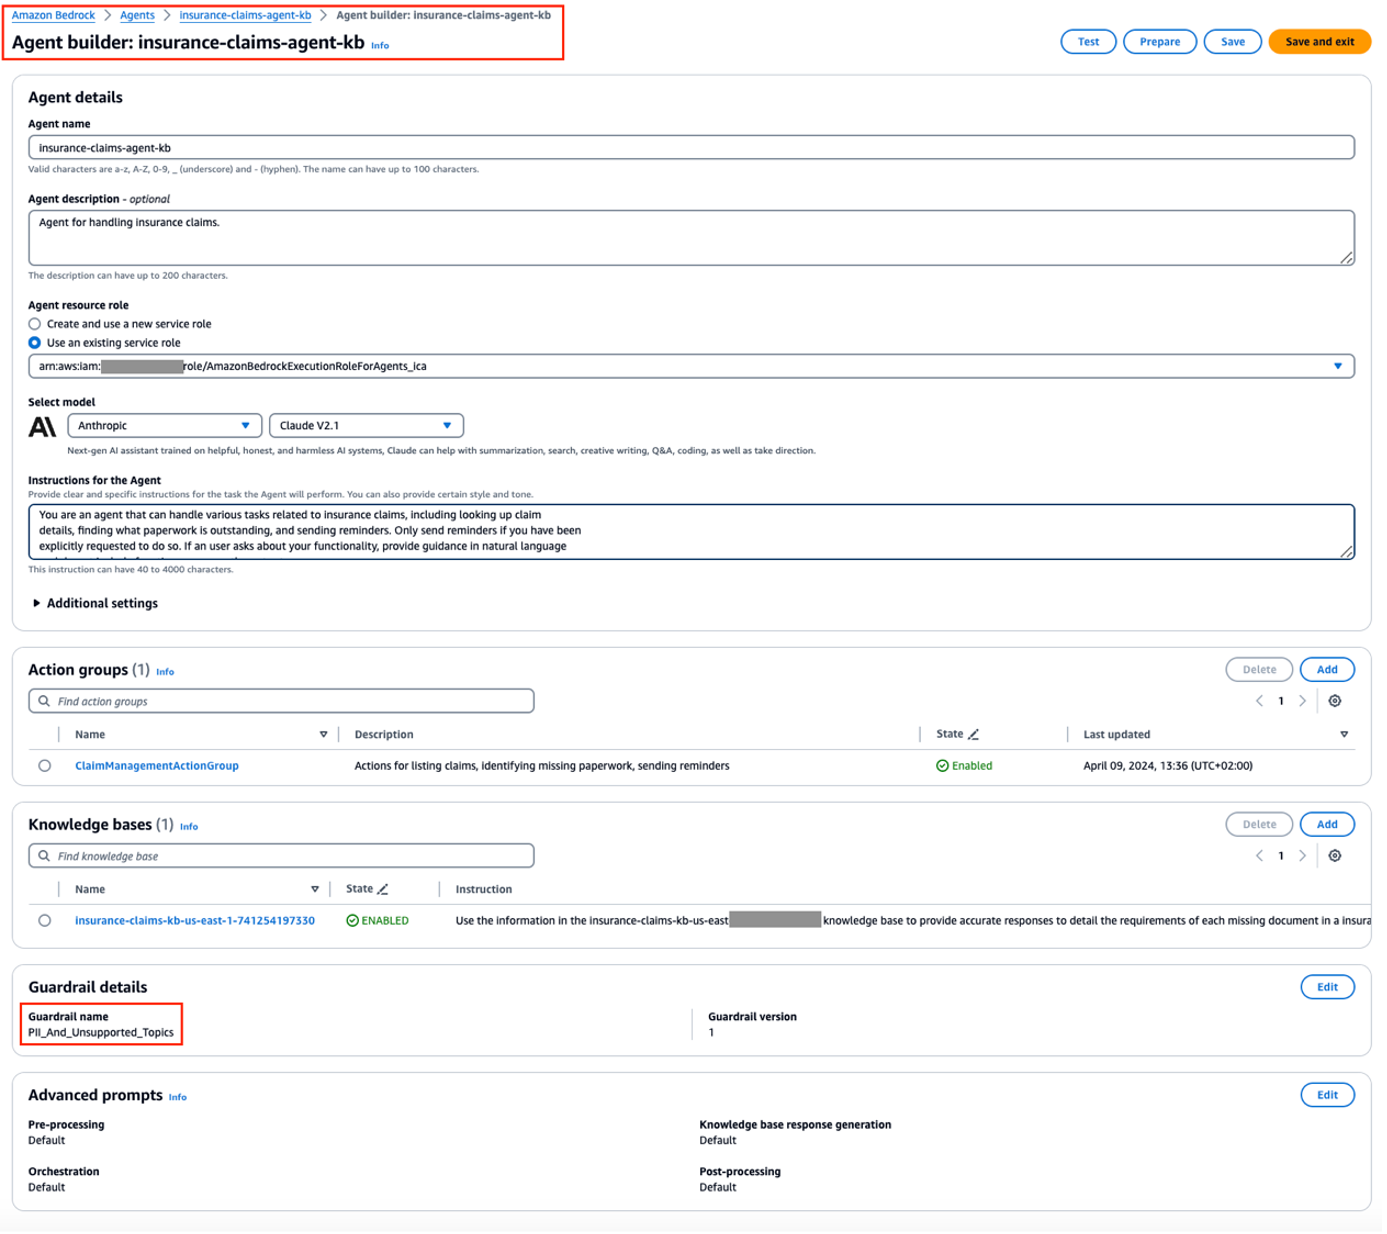1387x1234 pixels.
Task: Click the Anthropic logo icon
Action: pyautogui.click(x=42, y=427)
